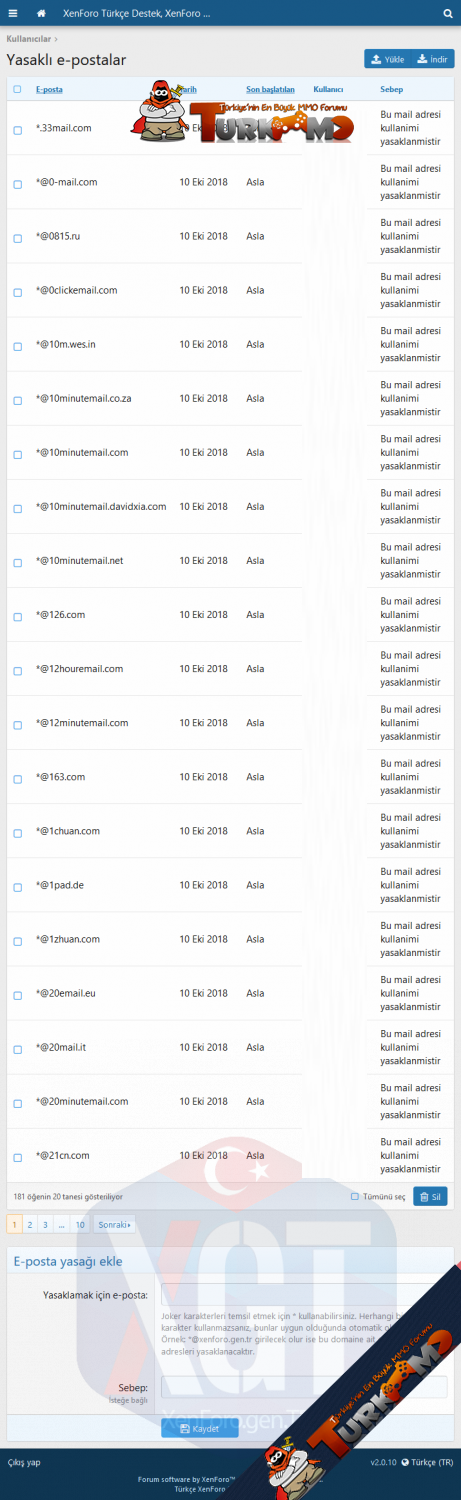Go to next page with Sonraki

point(114,1224)
